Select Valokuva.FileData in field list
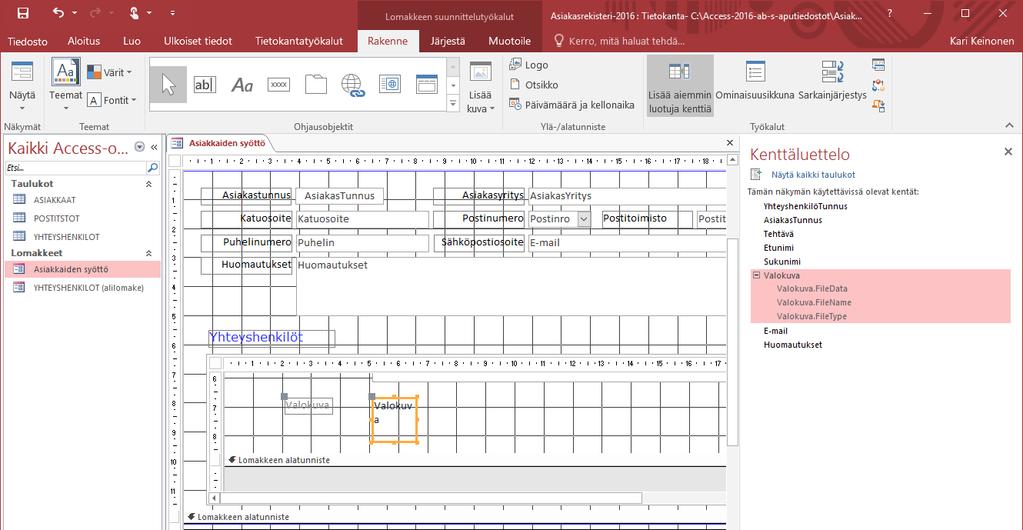 (x=812, y=288)
